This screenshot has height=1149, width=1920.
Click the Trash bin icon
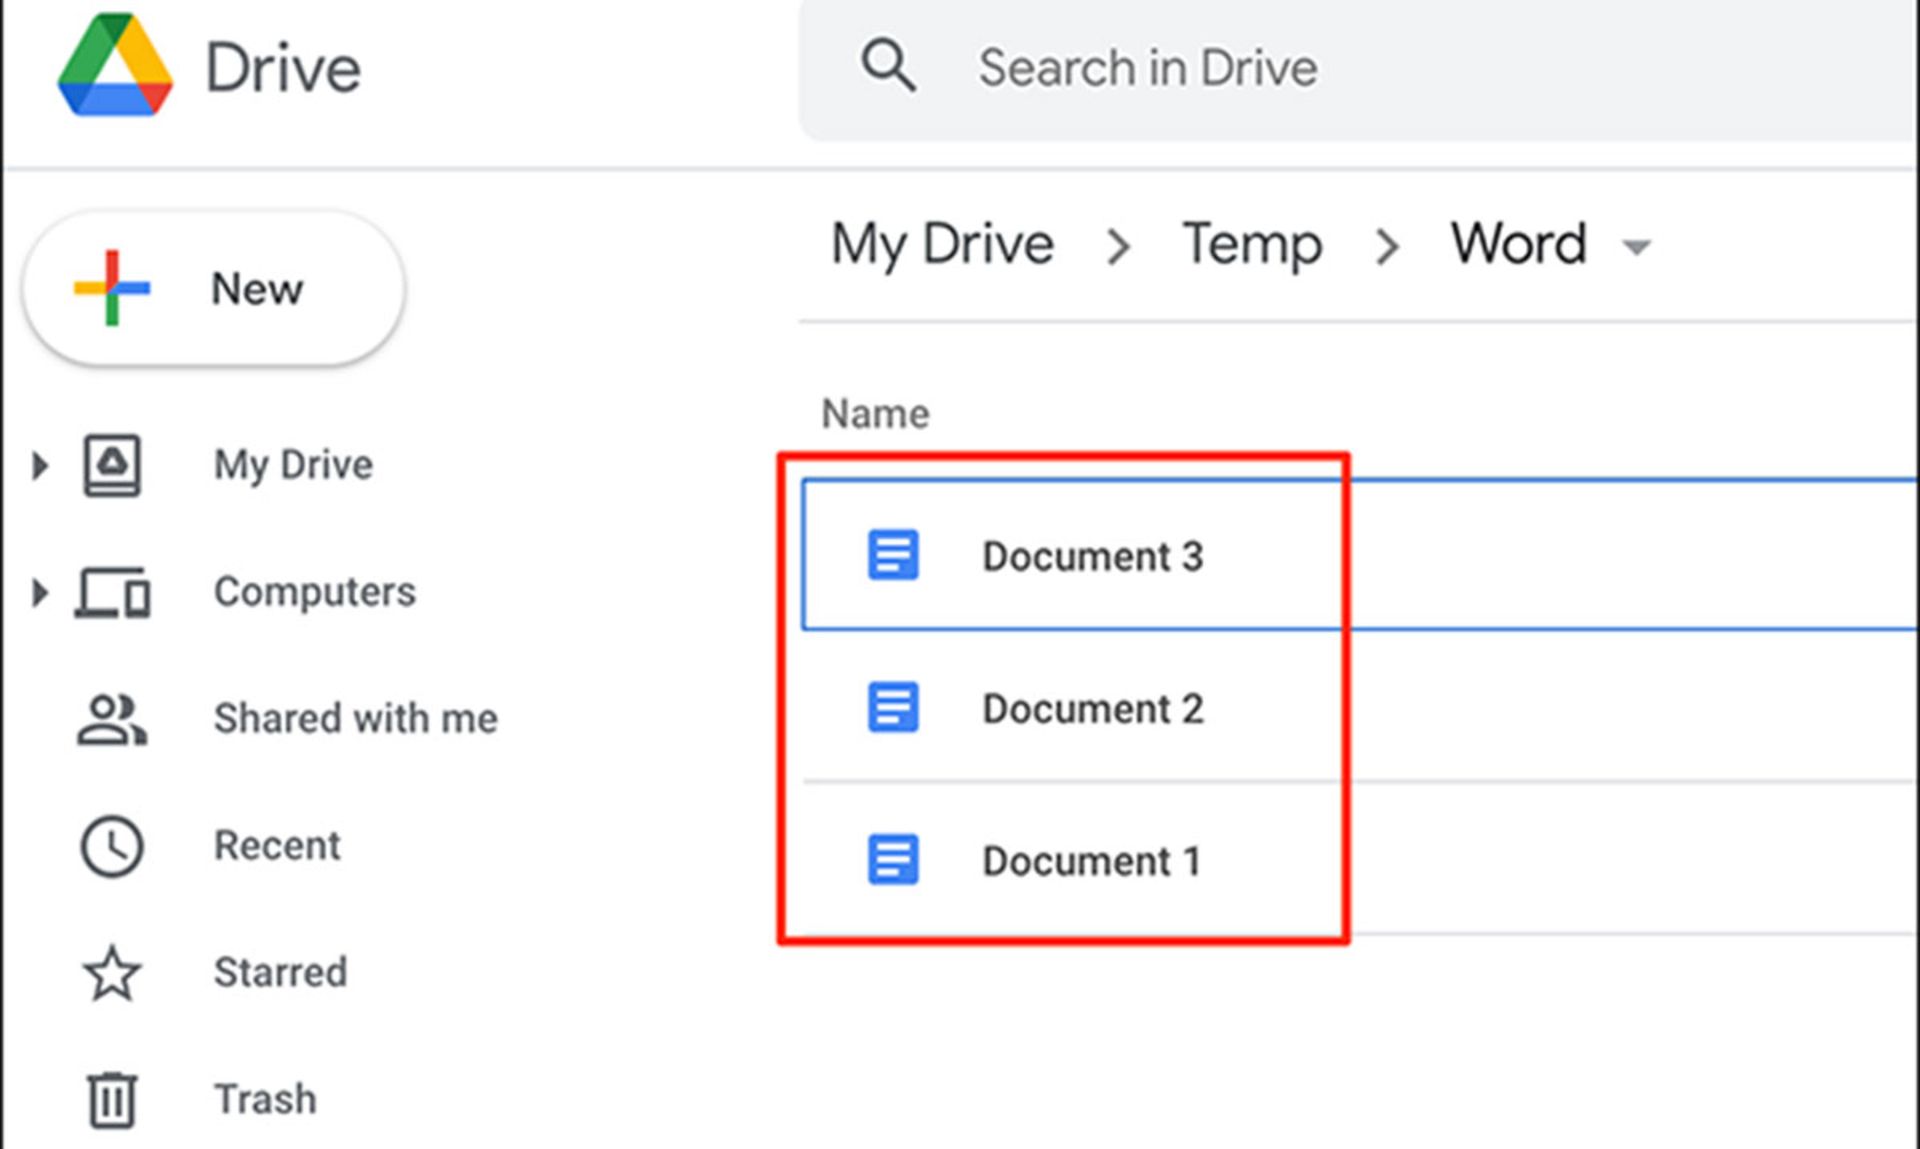[111, 1099]
